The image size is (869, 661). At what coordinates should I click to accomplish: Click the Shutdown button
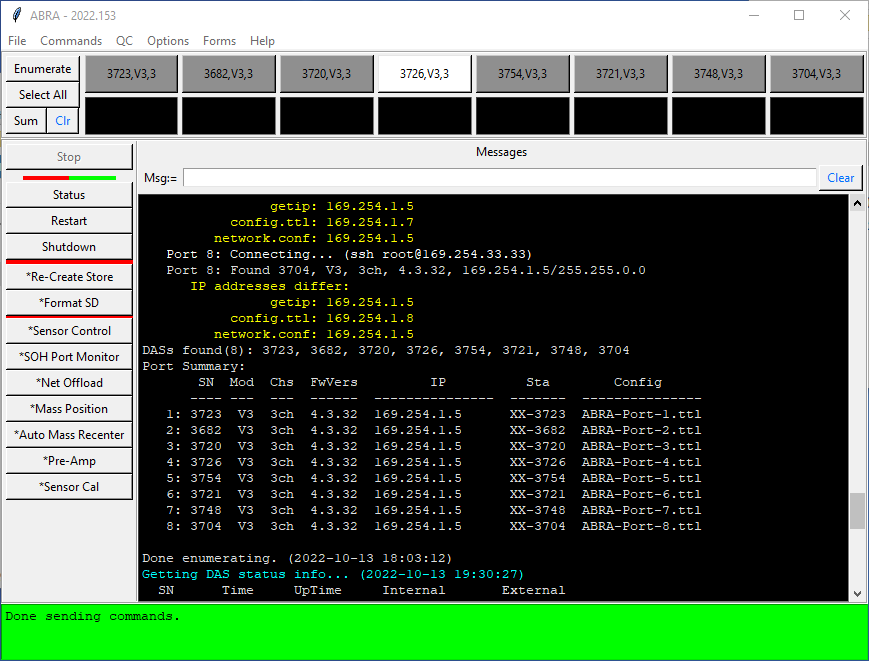(x=69, y=247)
